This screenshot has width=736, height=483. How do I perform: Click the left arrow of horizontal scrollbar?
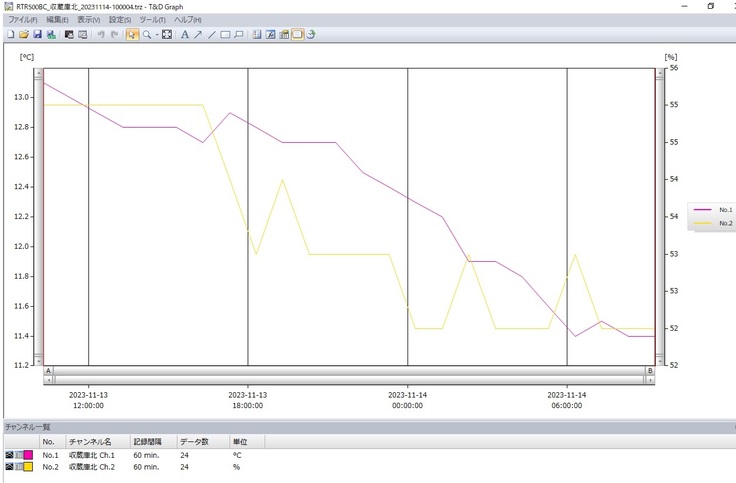click(48, 380)
